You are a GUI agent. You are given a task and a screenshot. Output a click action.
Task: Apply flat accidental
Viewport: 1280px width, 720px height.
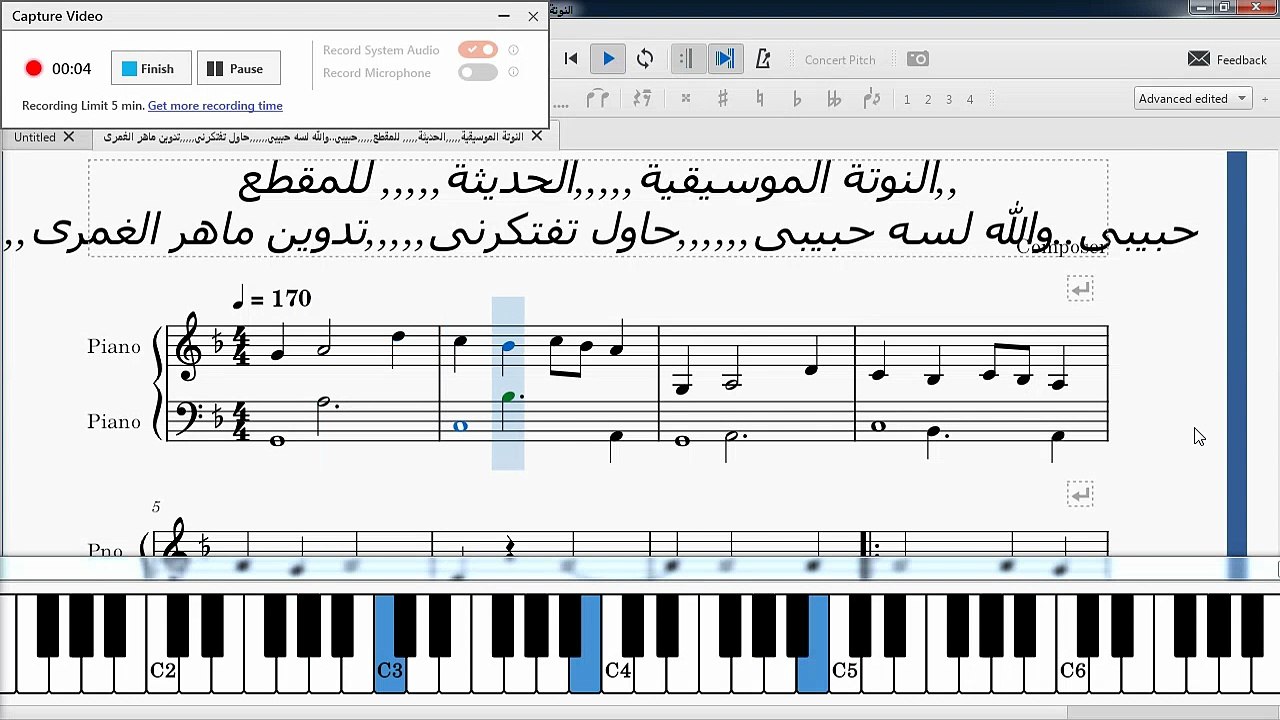(x=797, y=99)
